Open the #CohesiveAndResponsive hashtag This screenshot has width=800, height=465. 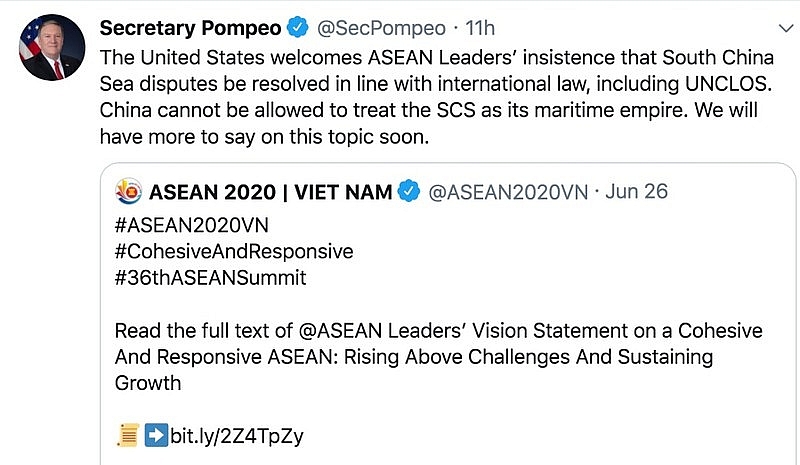coord(234,250)
